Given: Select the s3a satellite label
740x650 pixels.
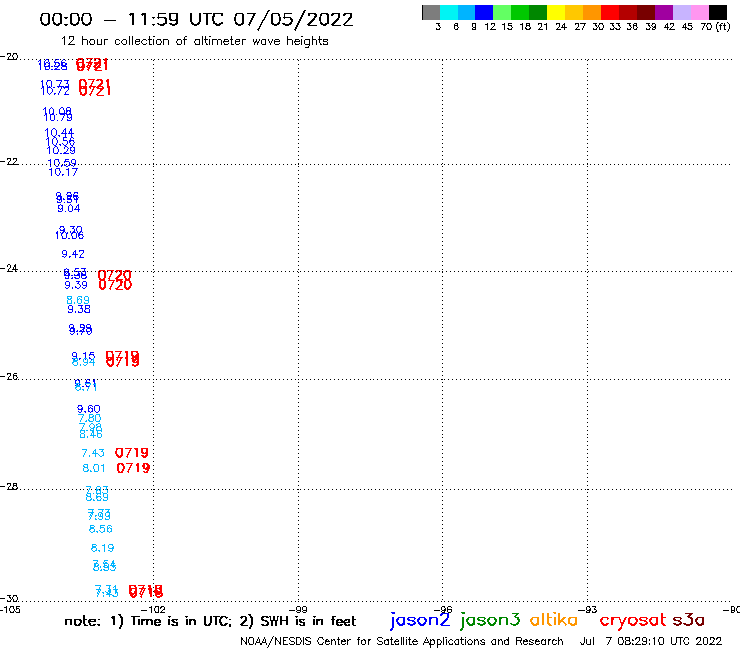Looking at the screenshot, I should pos(689,620).
